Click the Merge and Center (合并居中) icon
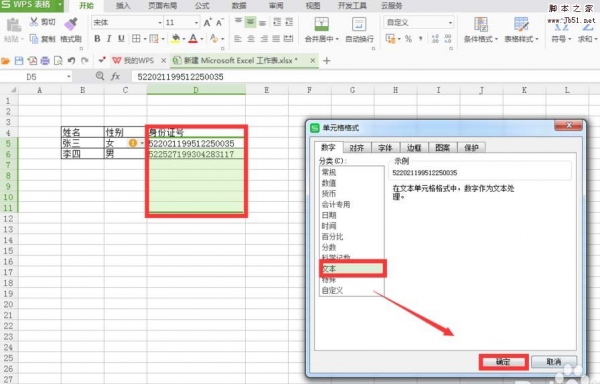600x384 pixels. point(321,24)
